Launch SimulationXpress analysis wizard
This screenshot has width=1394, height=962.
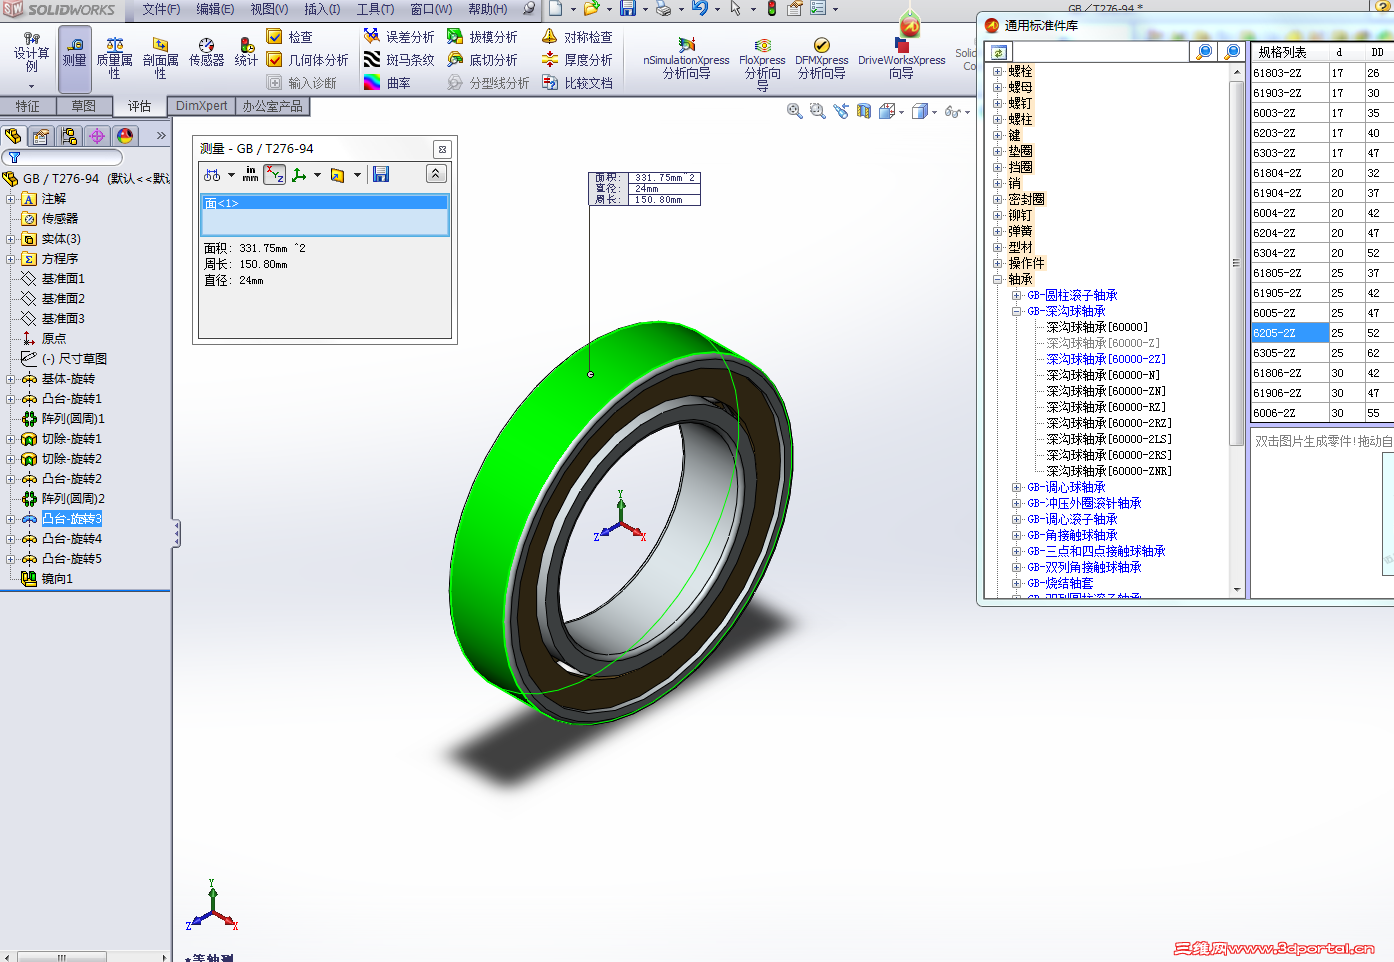point(686,59)
